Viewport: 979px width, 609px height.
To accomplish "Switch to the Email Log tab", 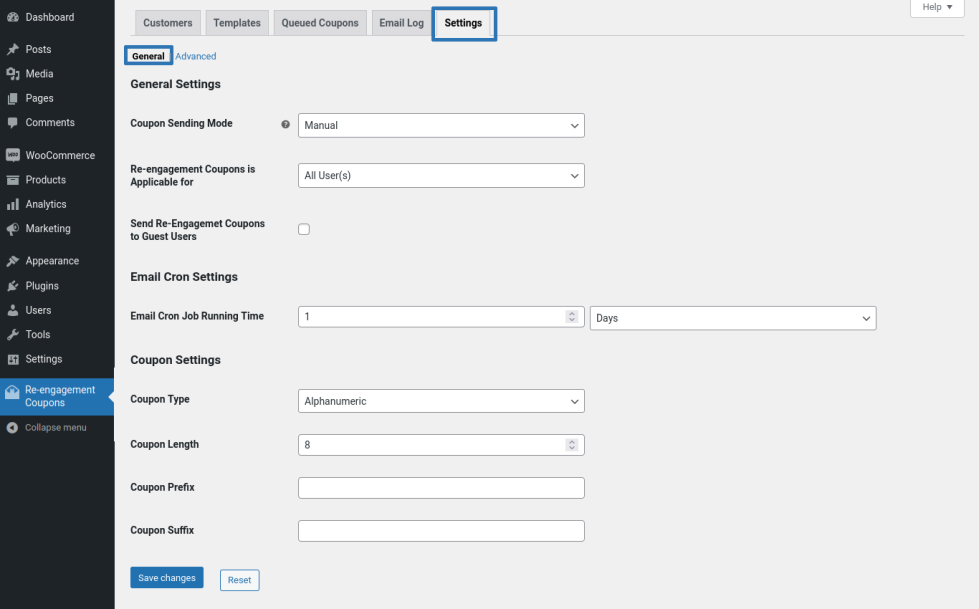I will pyautogui.click(x=401, y=23).
